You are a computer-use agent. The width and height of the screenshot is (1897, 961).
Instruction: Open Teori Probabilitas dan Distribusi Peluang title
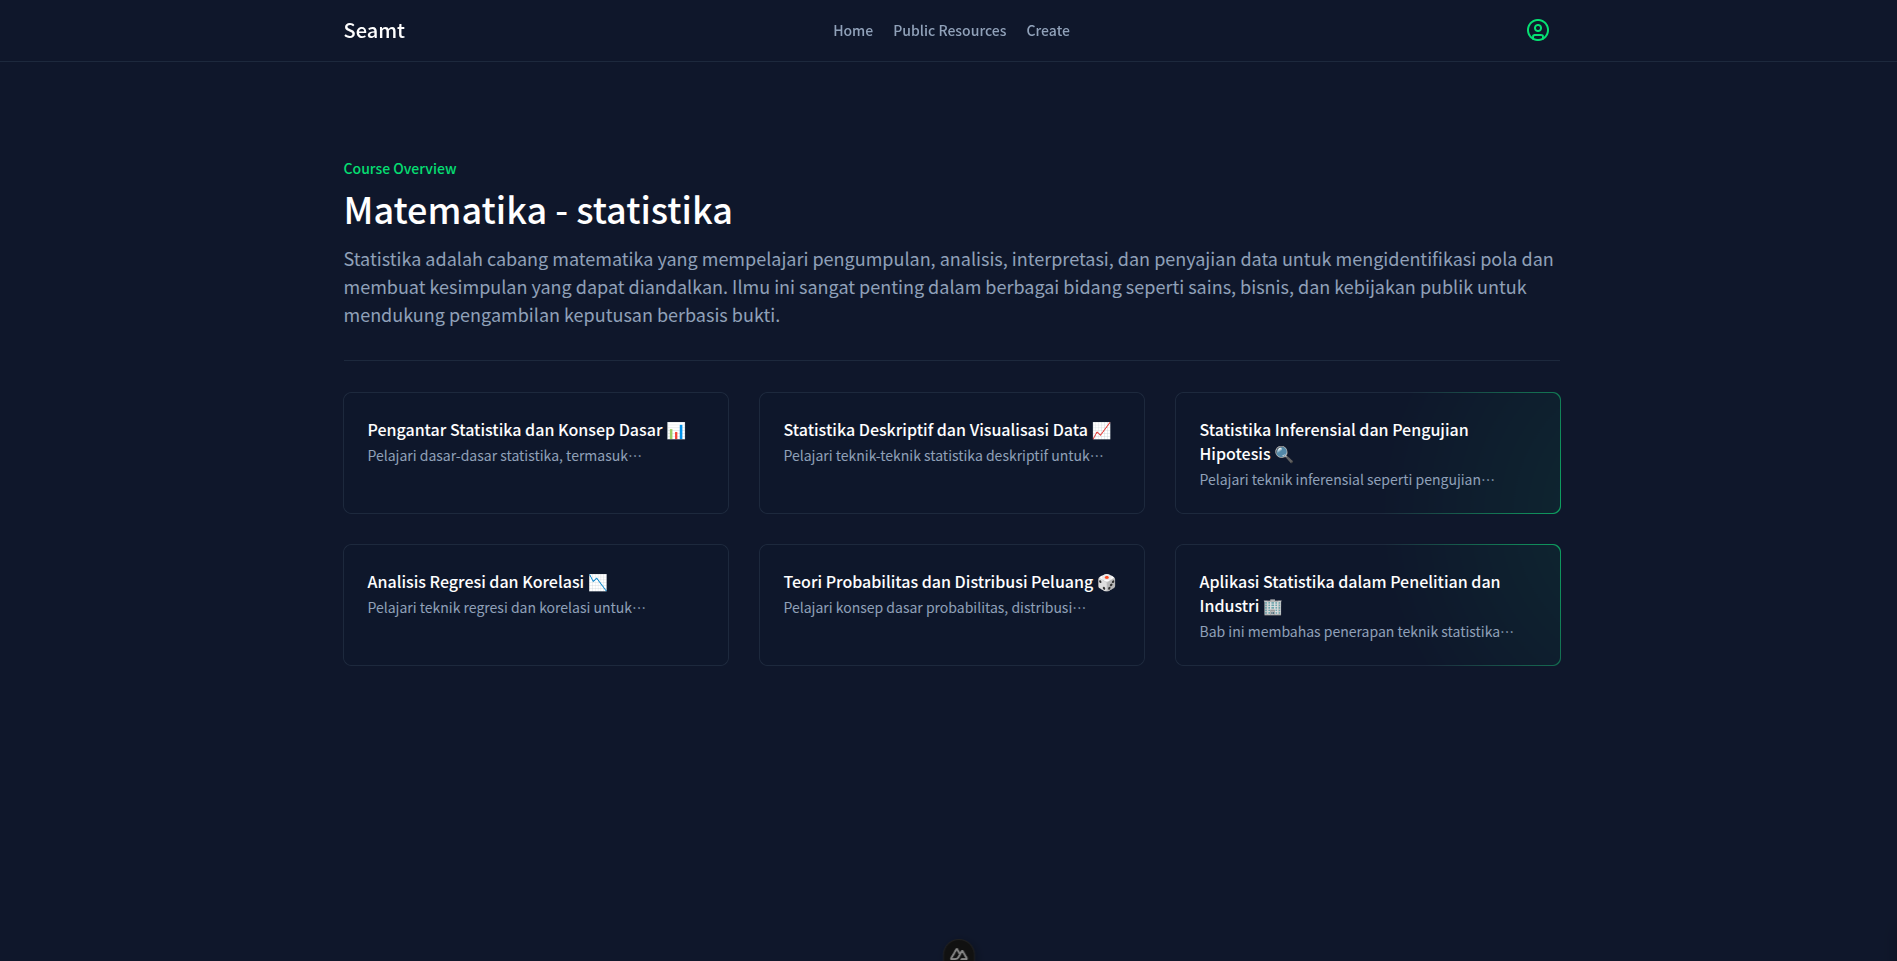click(937, 583)
